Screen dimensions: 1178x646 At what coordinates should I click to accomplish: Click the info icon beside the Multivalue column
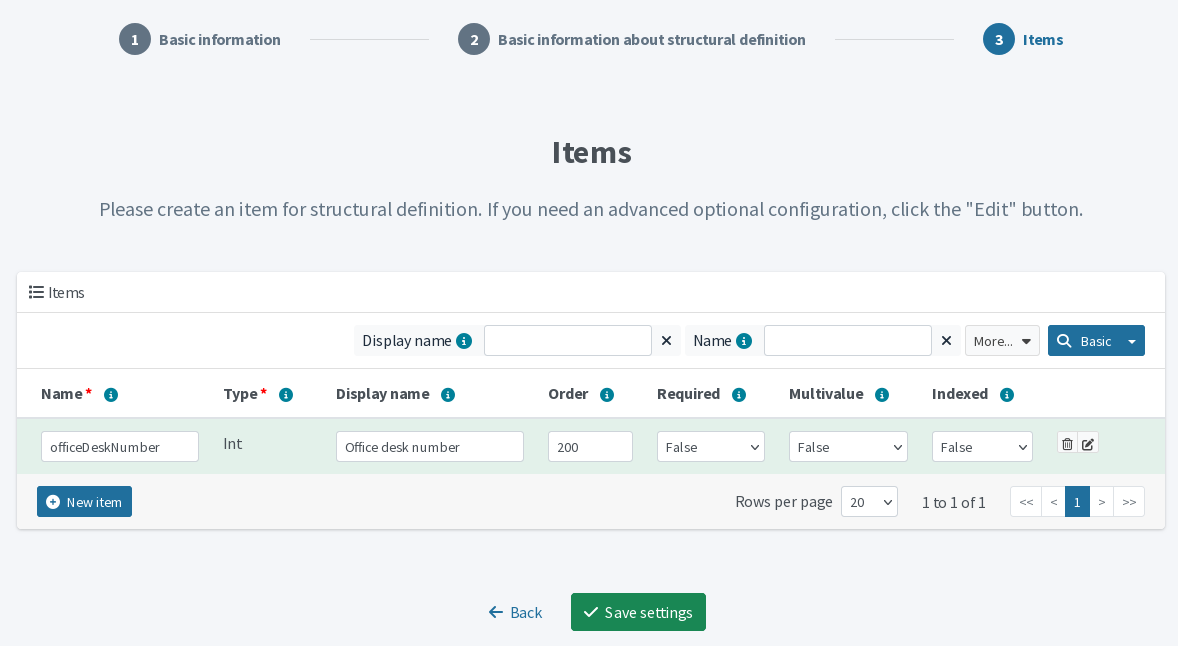click(881, 394)
